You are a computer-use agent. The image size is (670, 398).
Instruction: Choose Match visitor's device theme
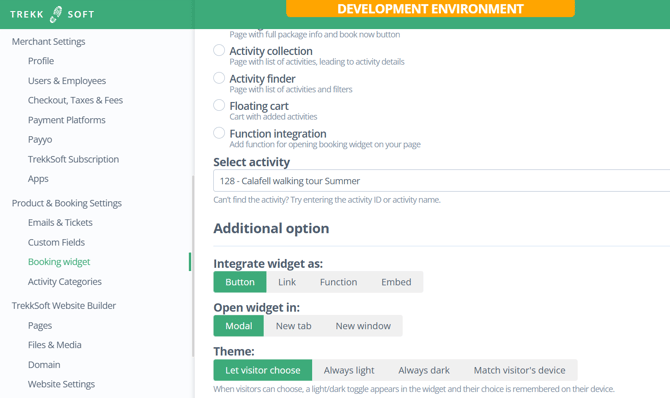[x=519, y=370]
